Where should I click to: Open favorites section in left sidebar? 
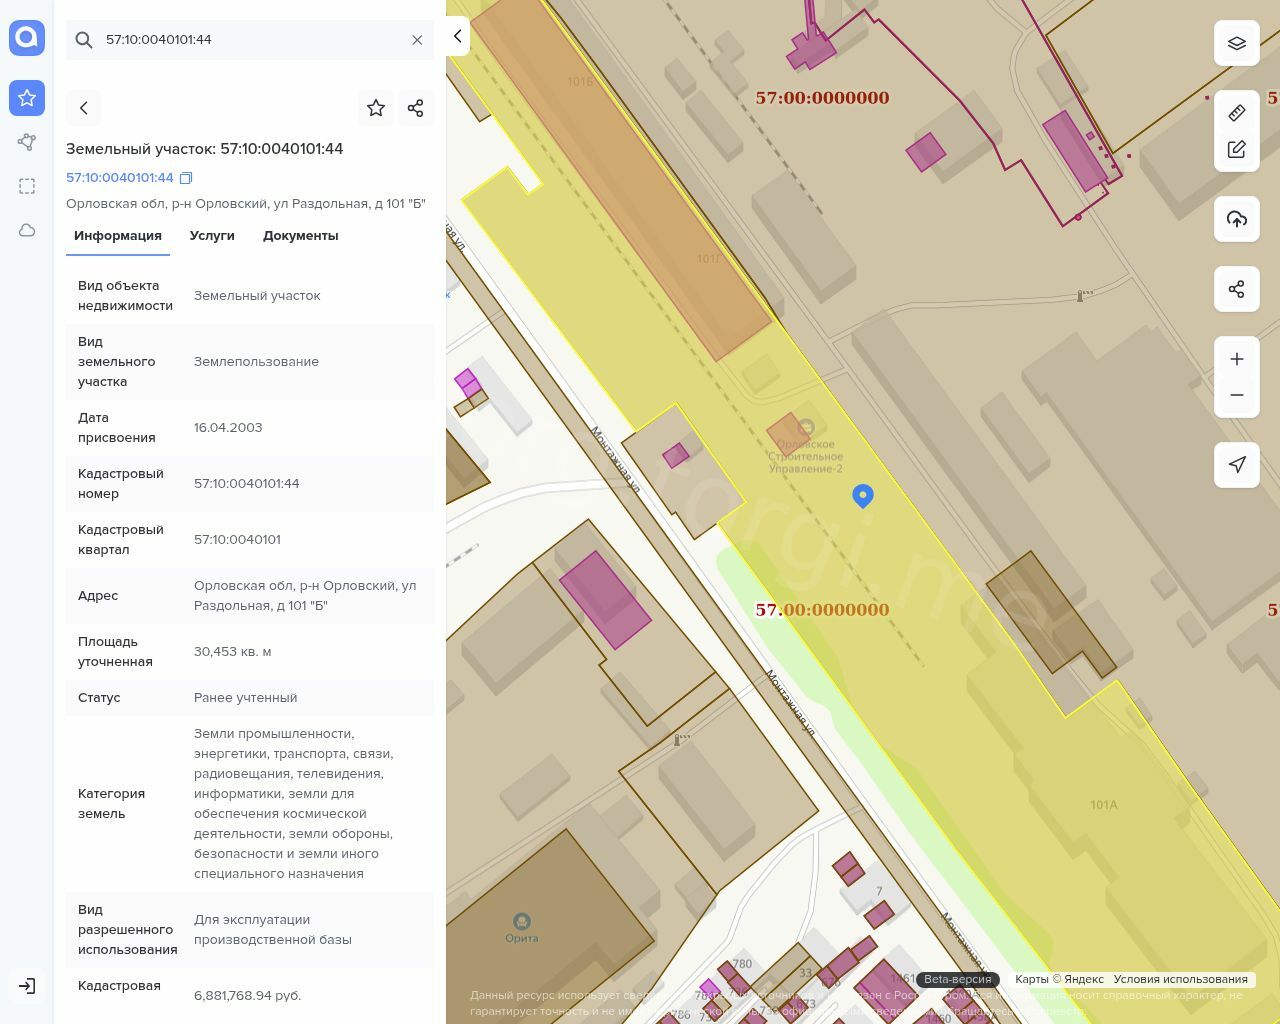27,98
